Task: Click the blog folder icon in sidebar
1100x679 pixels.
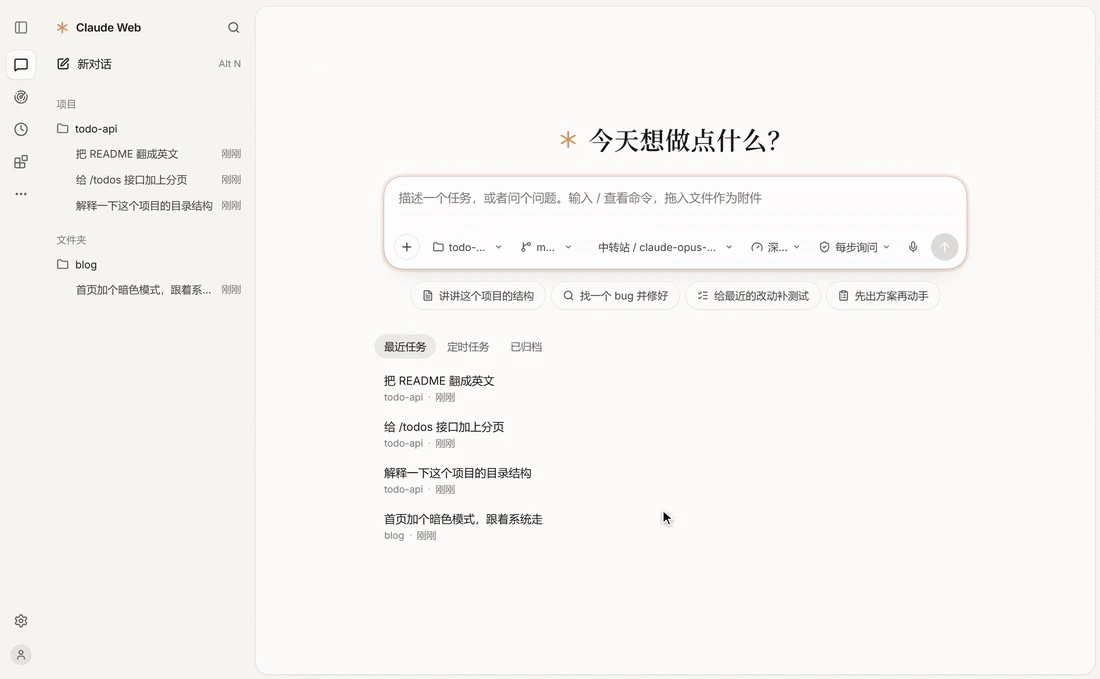Action: point(62,264)
